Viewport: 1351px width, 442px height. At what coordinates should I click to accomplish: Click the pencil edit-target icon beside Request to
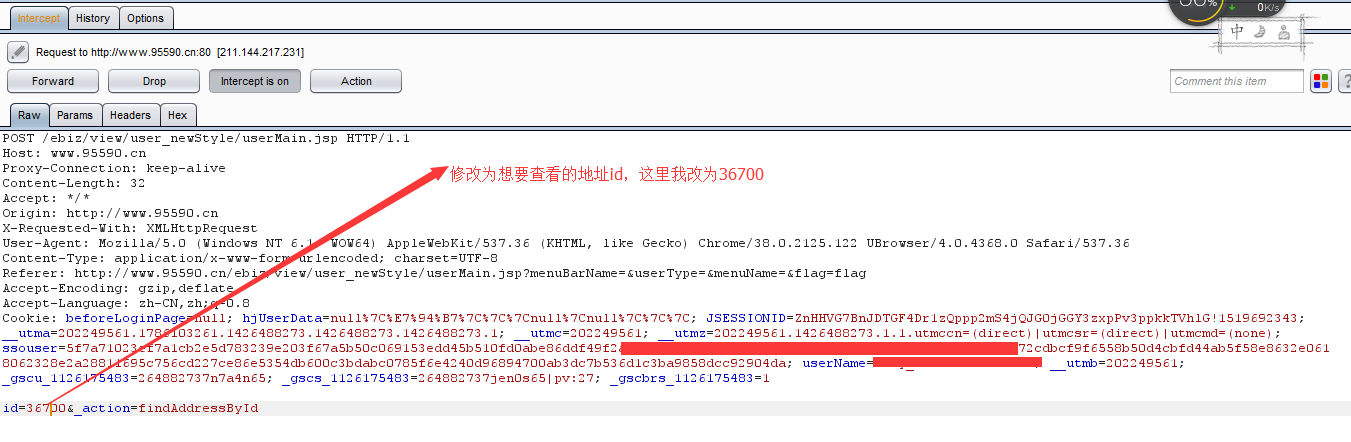18,52
